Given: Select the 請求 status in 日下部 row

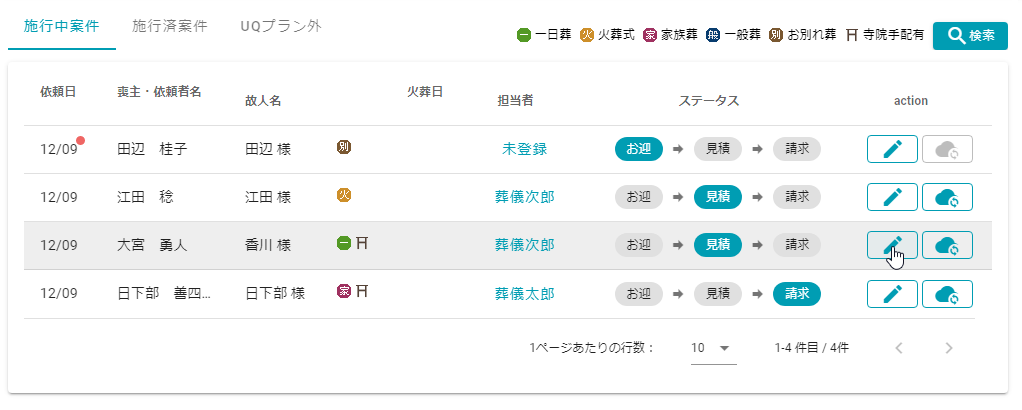Looking at the screenshot, I should point(797,293).
